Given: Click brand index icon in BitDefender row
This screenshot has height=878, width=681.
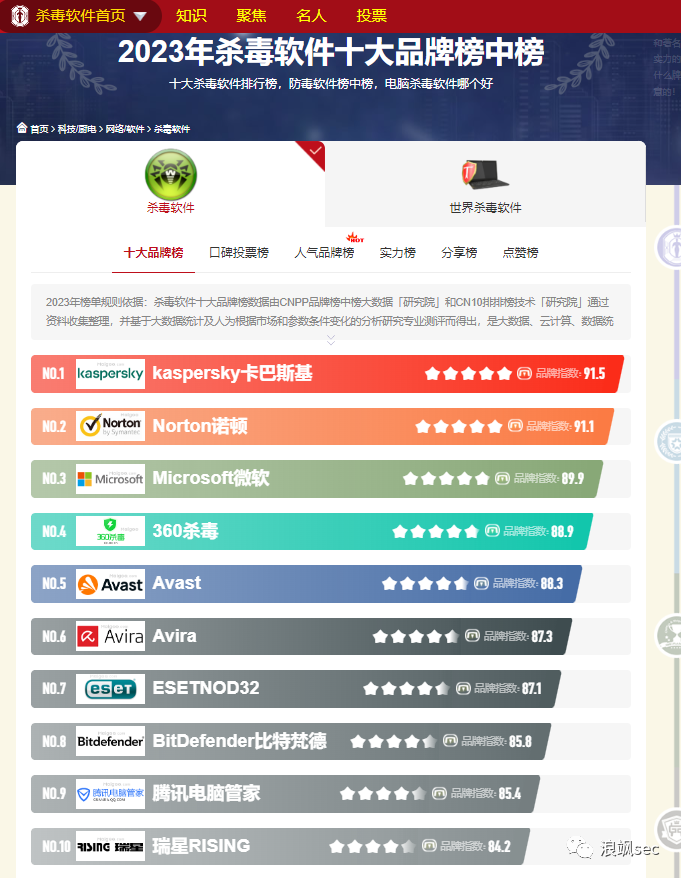Looking at the screenshot, I should click(x=450, y=741).
